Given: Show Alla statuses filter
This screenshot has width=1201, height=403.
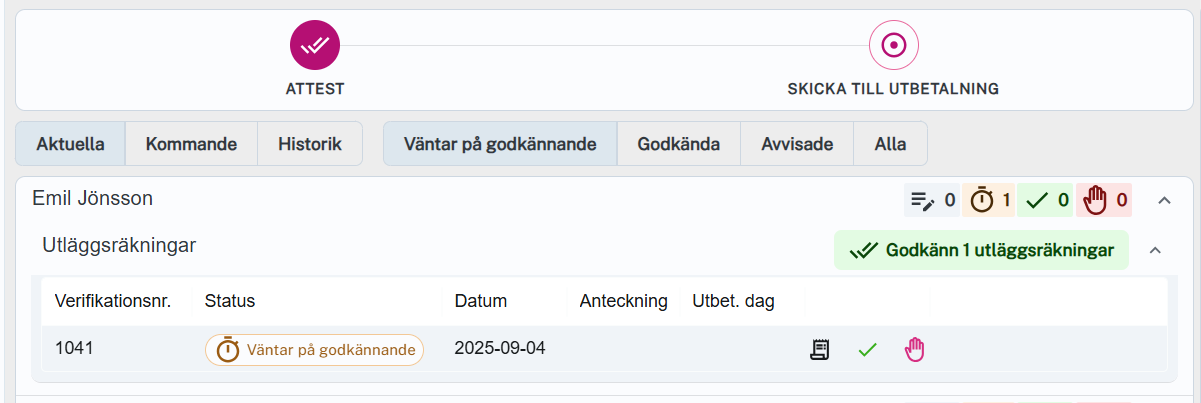Looking at the screenshot, I should (x=890, y=144).
